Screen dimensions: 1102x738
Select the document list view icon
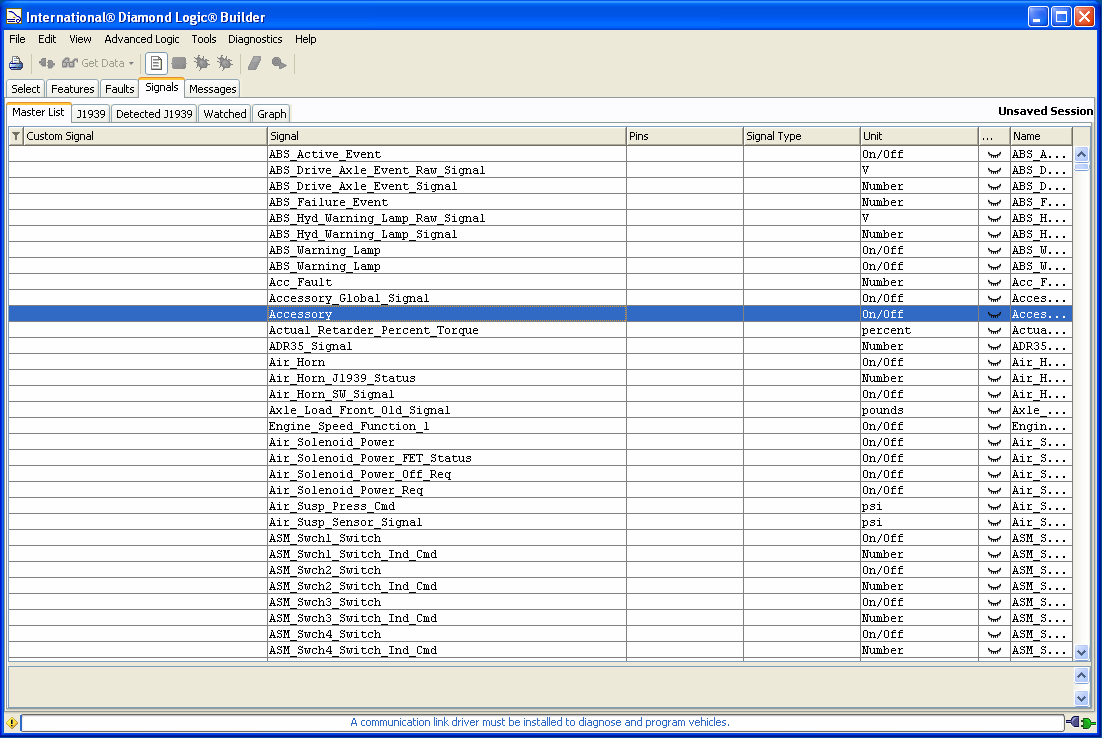(156, 63)
